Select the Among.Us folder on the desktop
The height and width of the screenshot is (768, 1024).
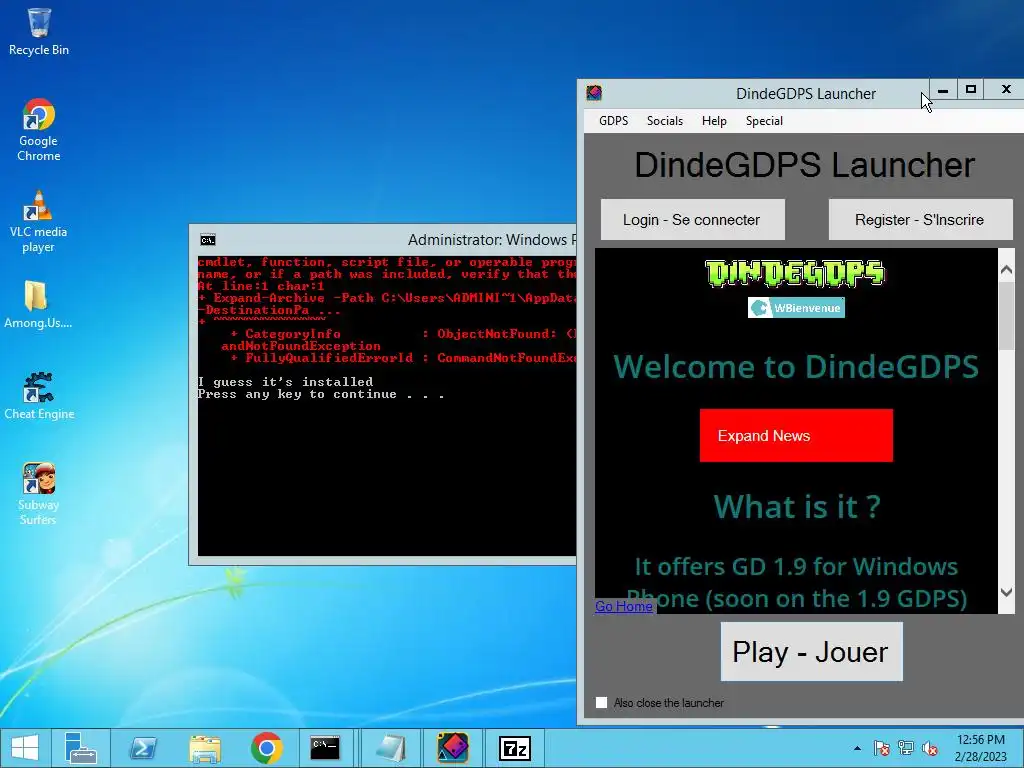(38, 304)
